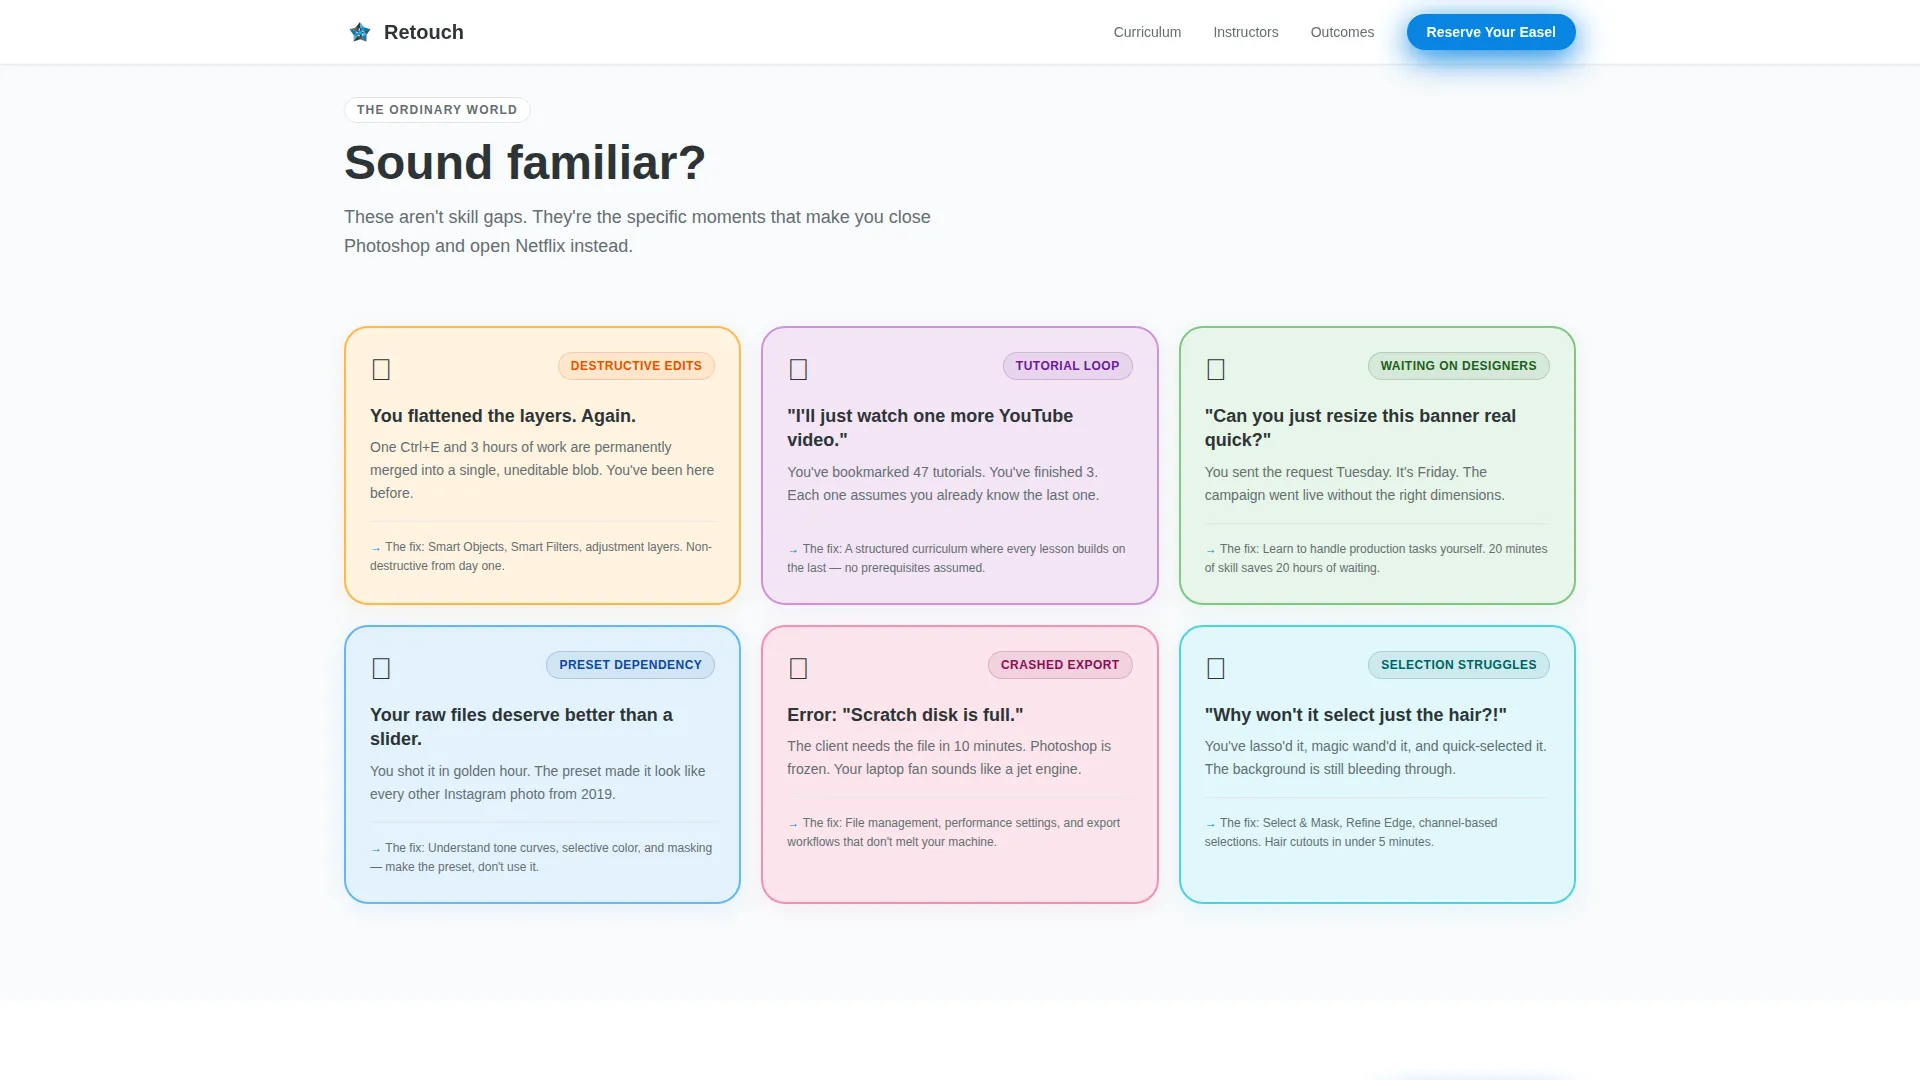Image resolution: width=1920 pixels, height=1080 pixels.
Task: Click the File management fix text
Action: 953,832
